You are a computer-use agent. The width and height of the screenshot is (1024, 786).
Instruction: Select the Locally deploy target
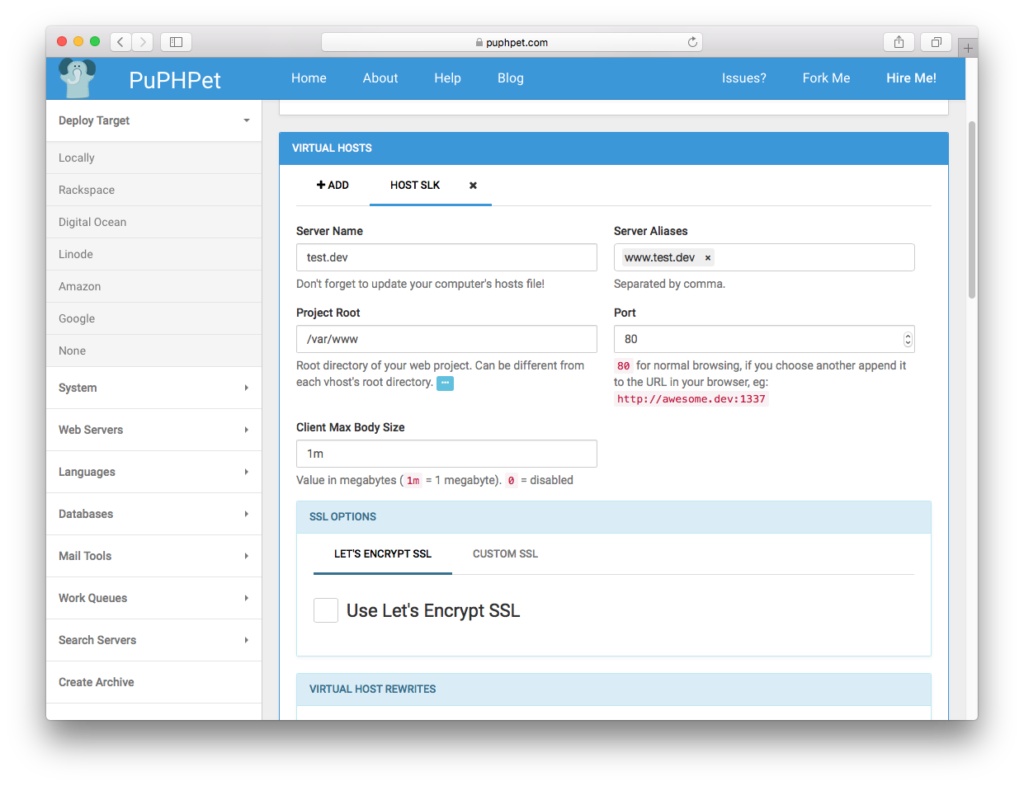tap(154, 158)
